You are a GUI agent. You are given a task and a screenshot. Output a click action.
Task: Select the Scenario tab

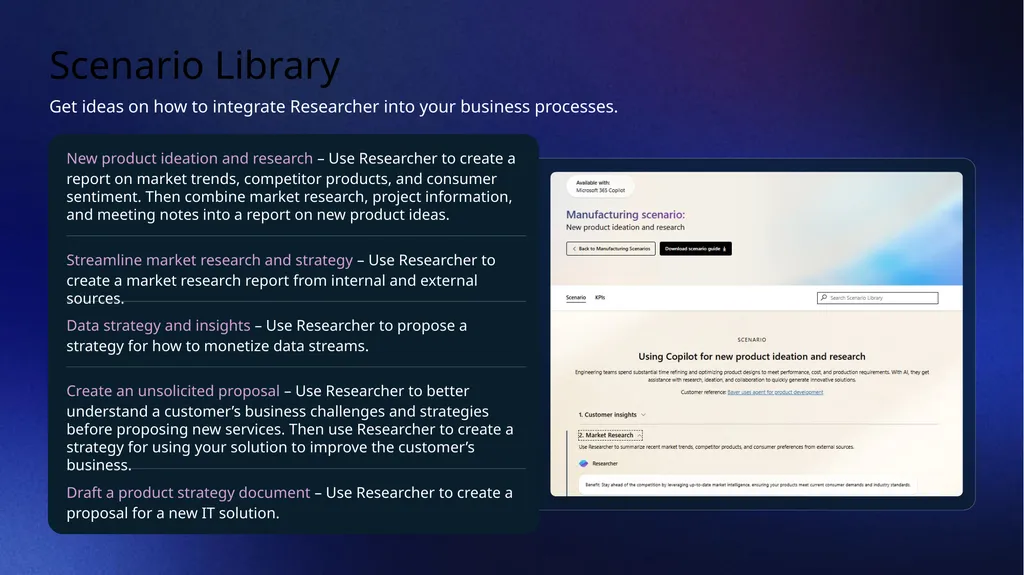[x=575, y=297]
